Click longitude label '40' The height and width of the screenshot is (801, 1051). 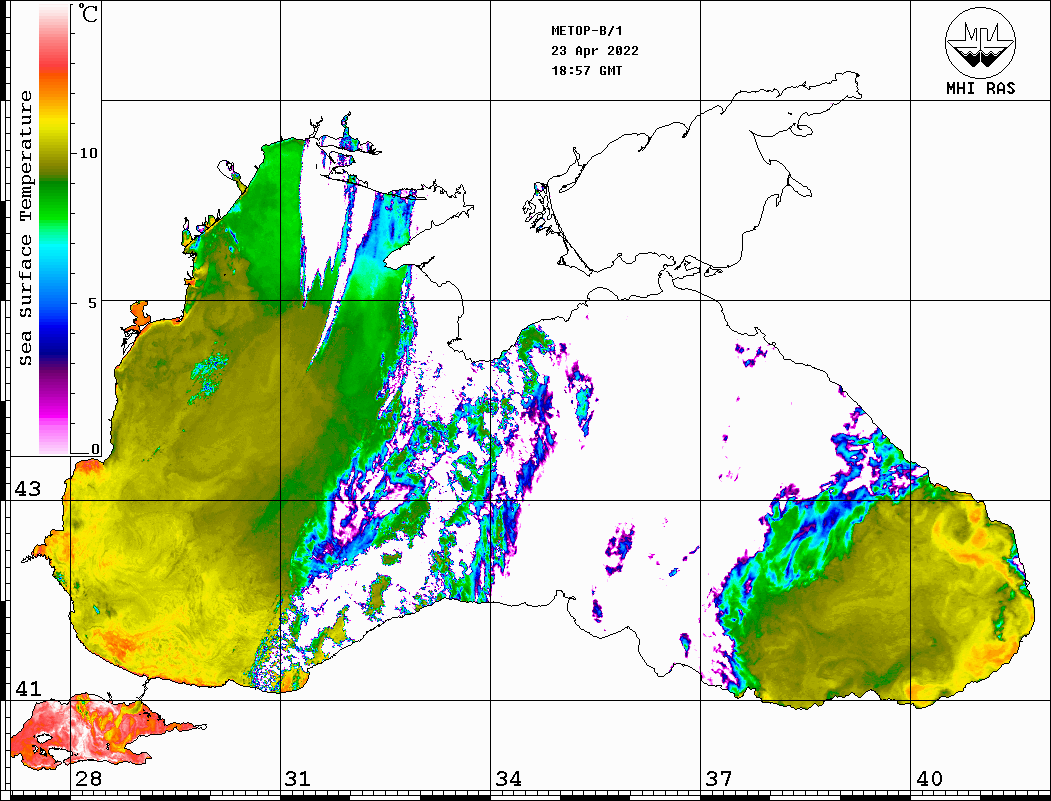coord(929,778)
